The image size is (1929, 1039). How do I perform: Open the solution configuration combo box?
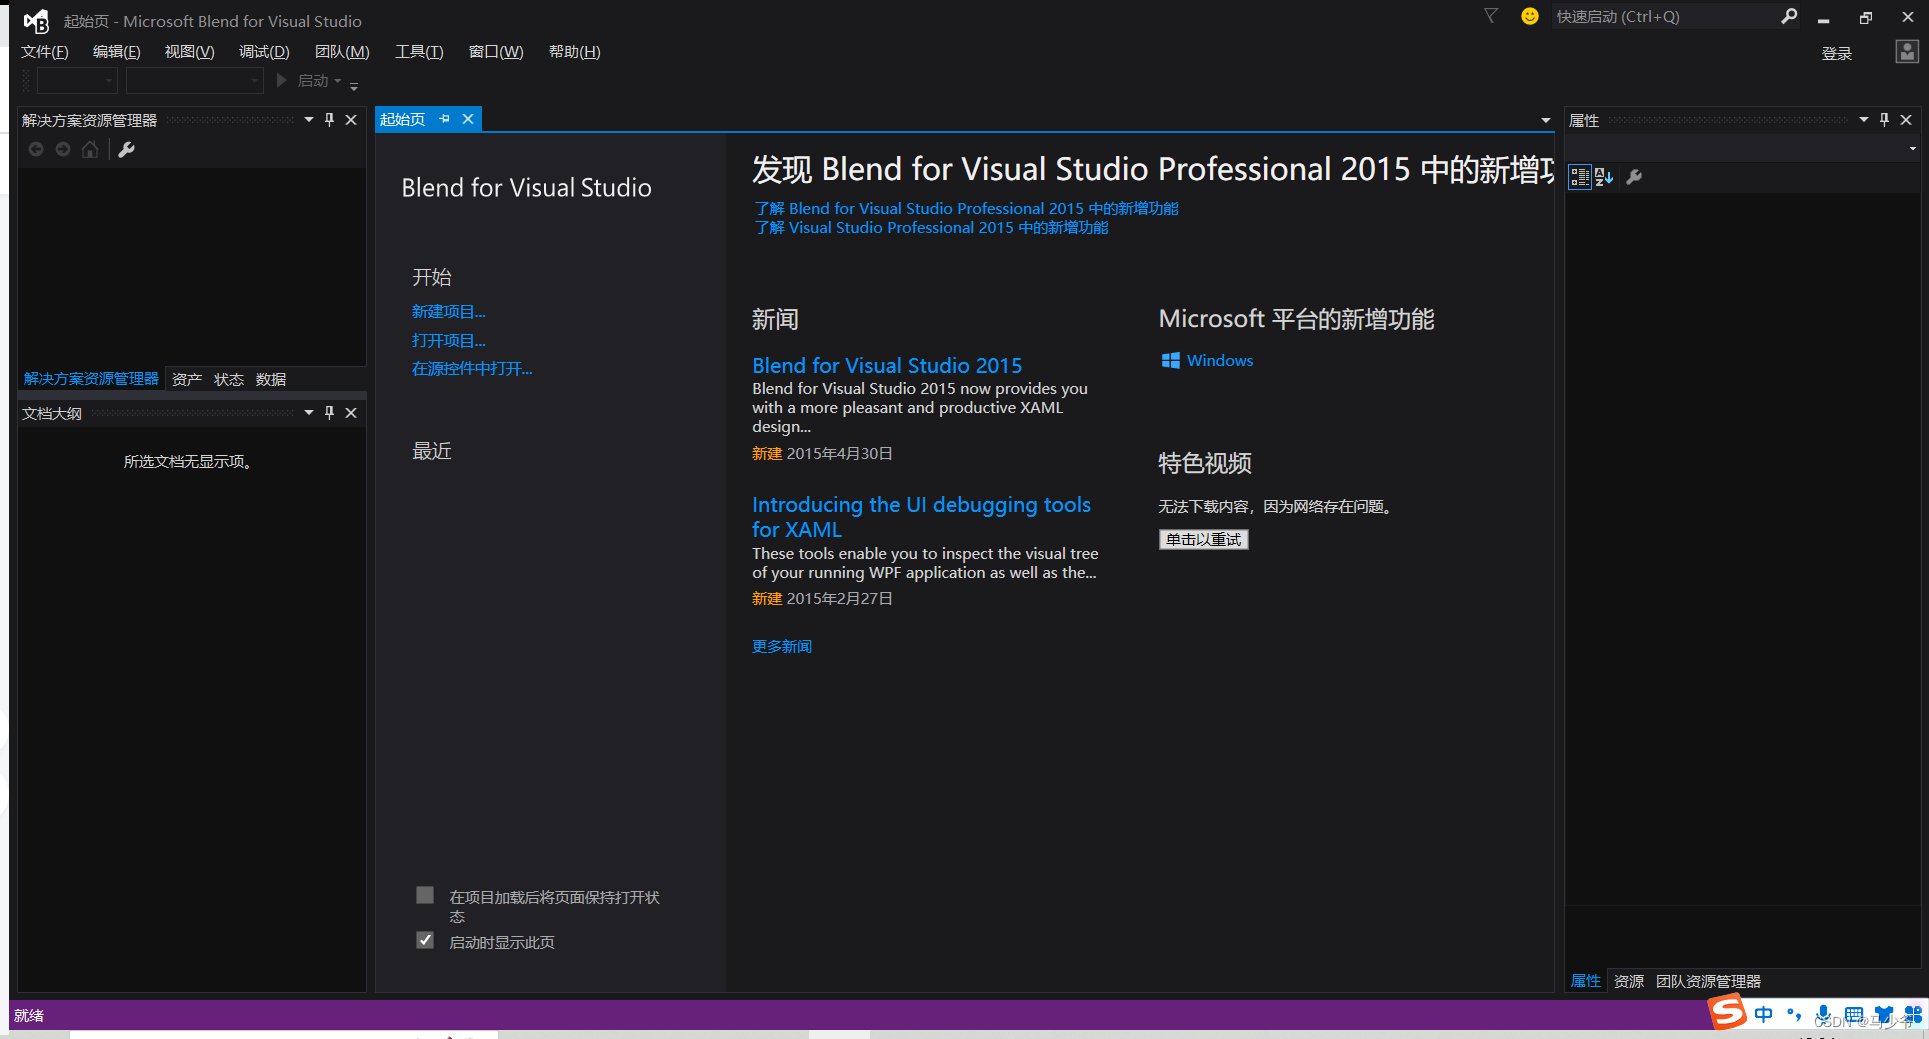77,80
